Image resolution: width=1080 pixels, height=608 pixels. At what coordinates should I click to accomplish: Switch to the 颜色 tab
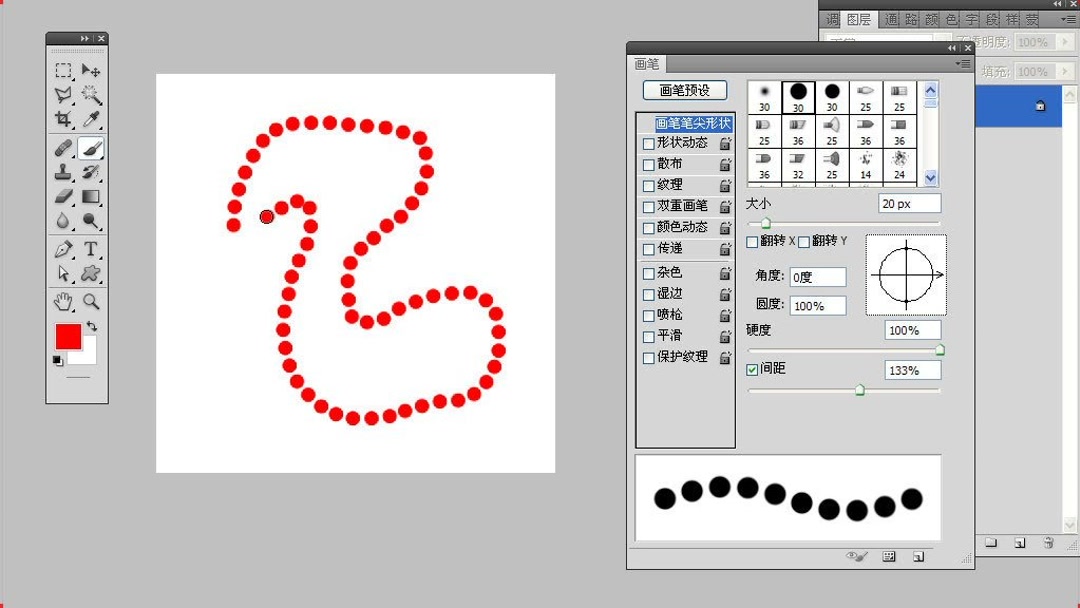pos(930,17)
